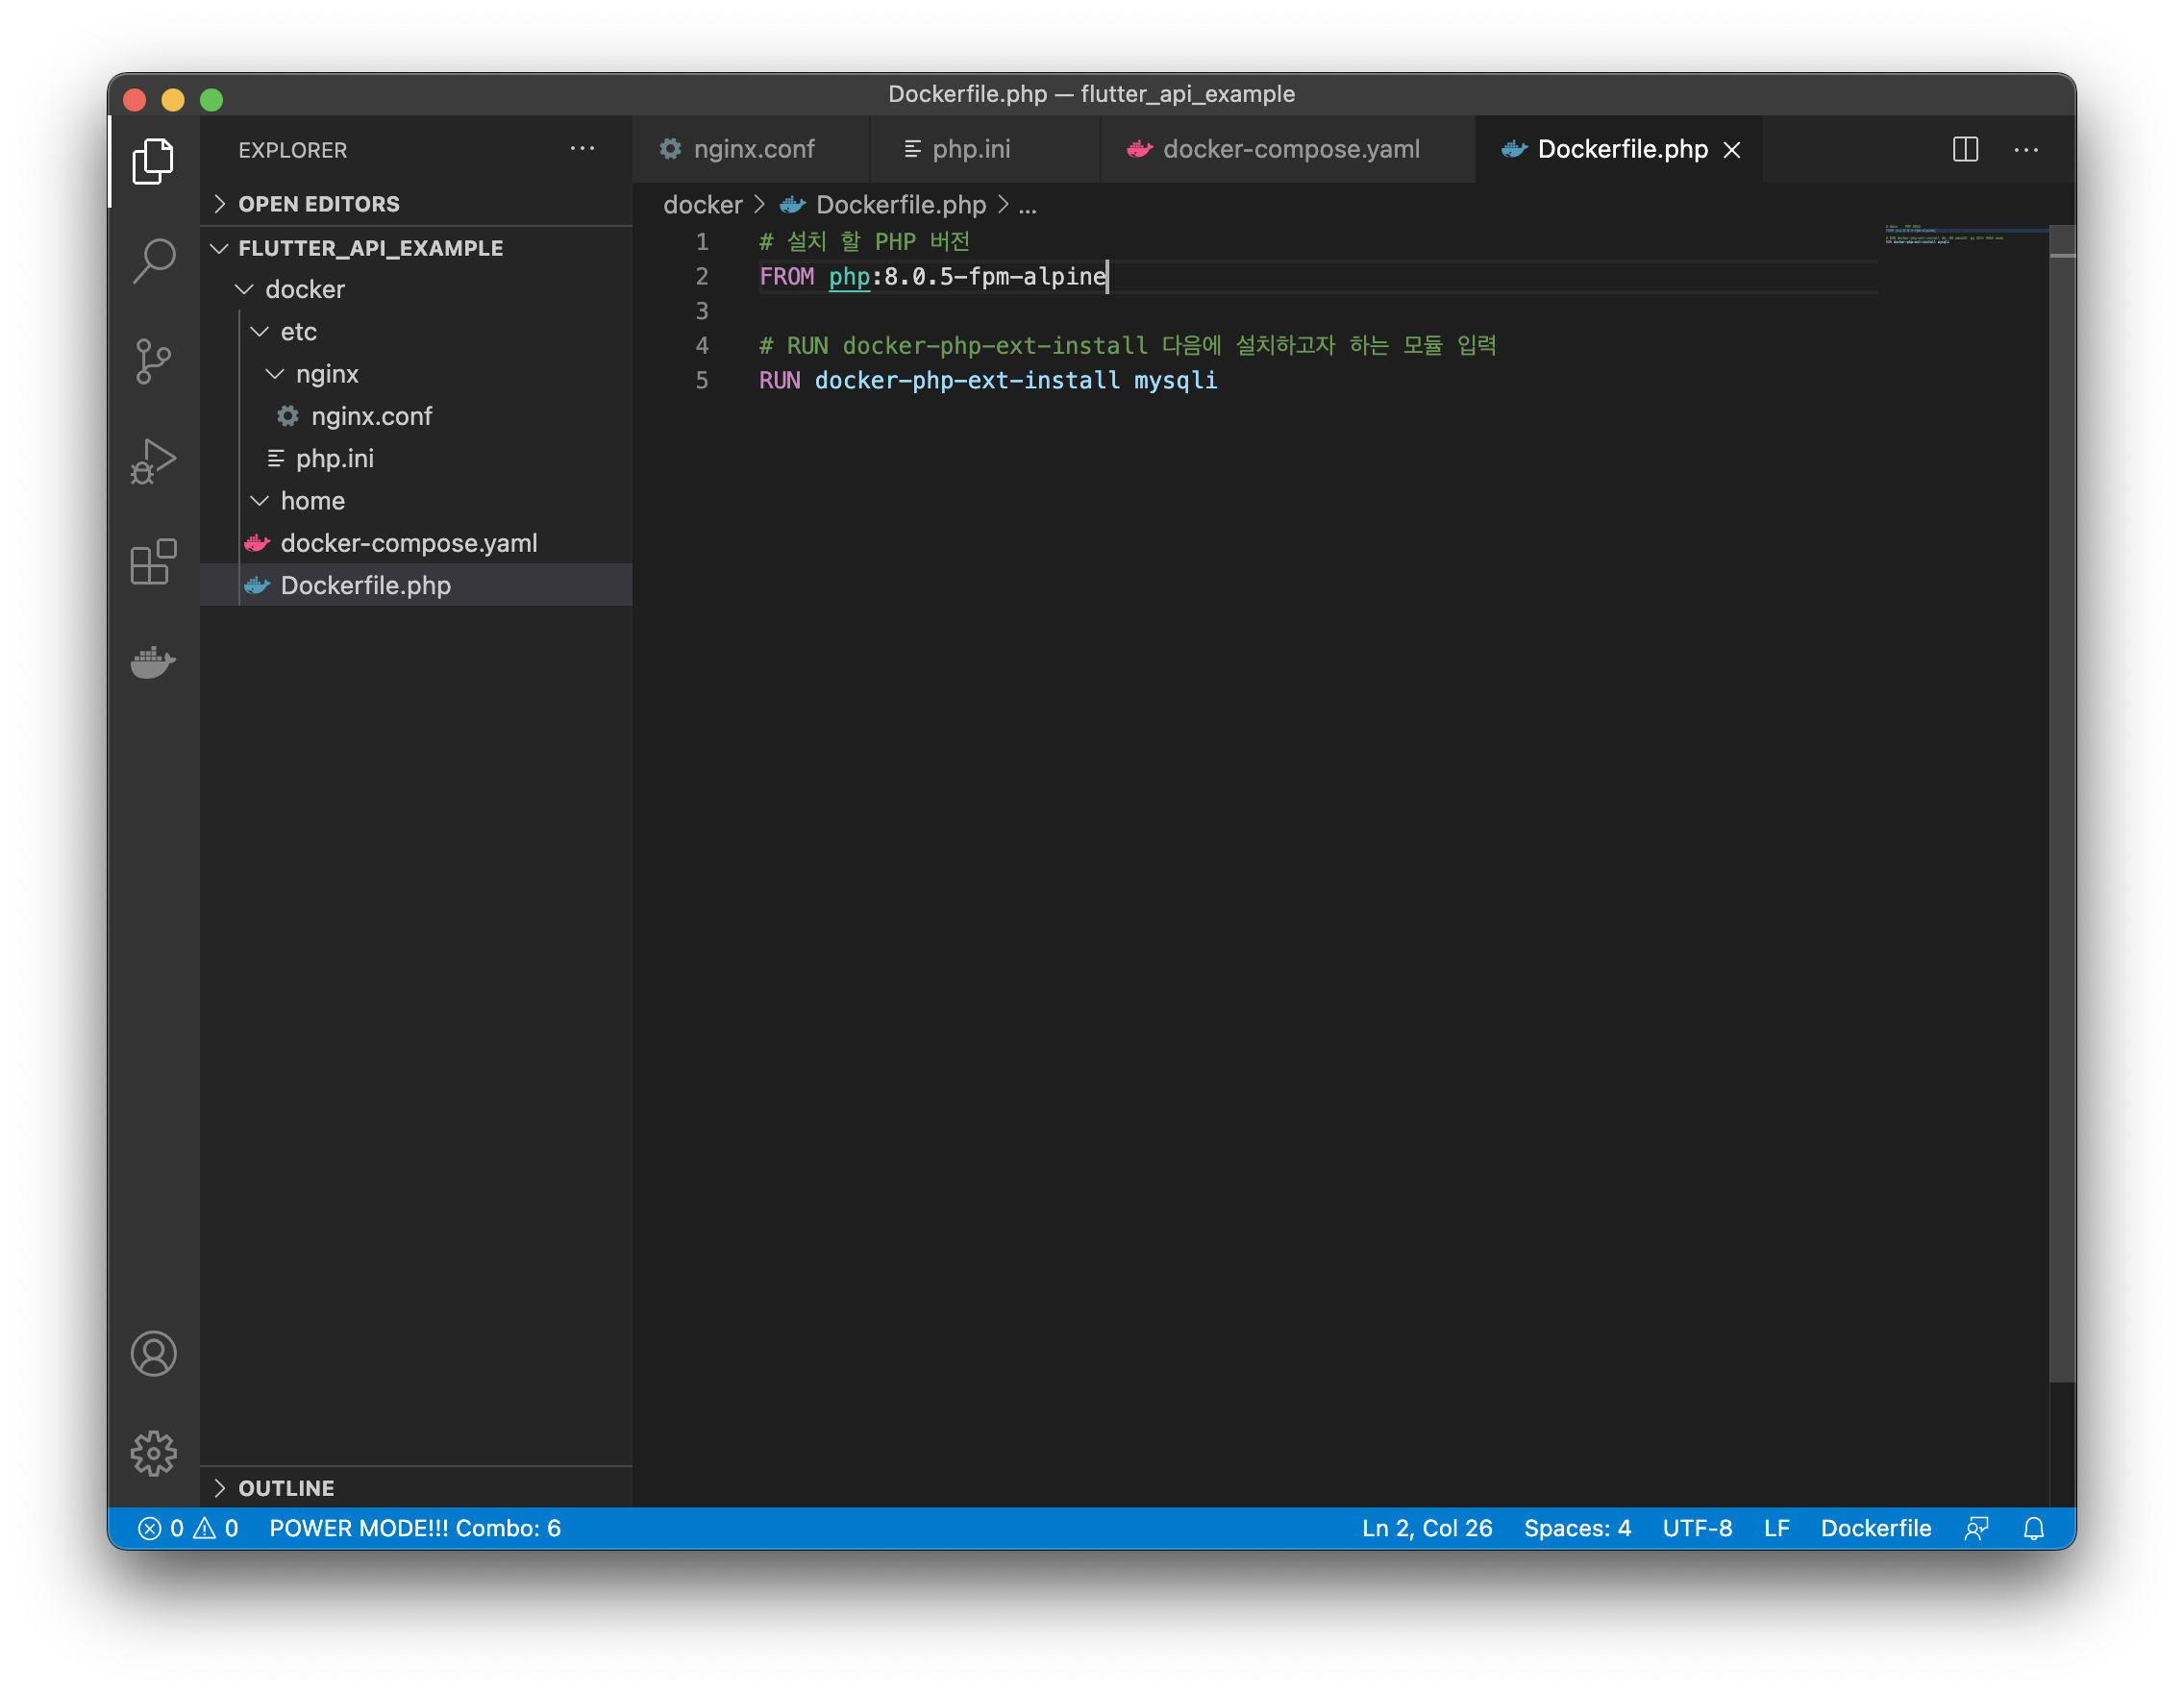Expand the Open Editors section
The height and width of the screenshot is (1692, 2184).
coord(318,204)
